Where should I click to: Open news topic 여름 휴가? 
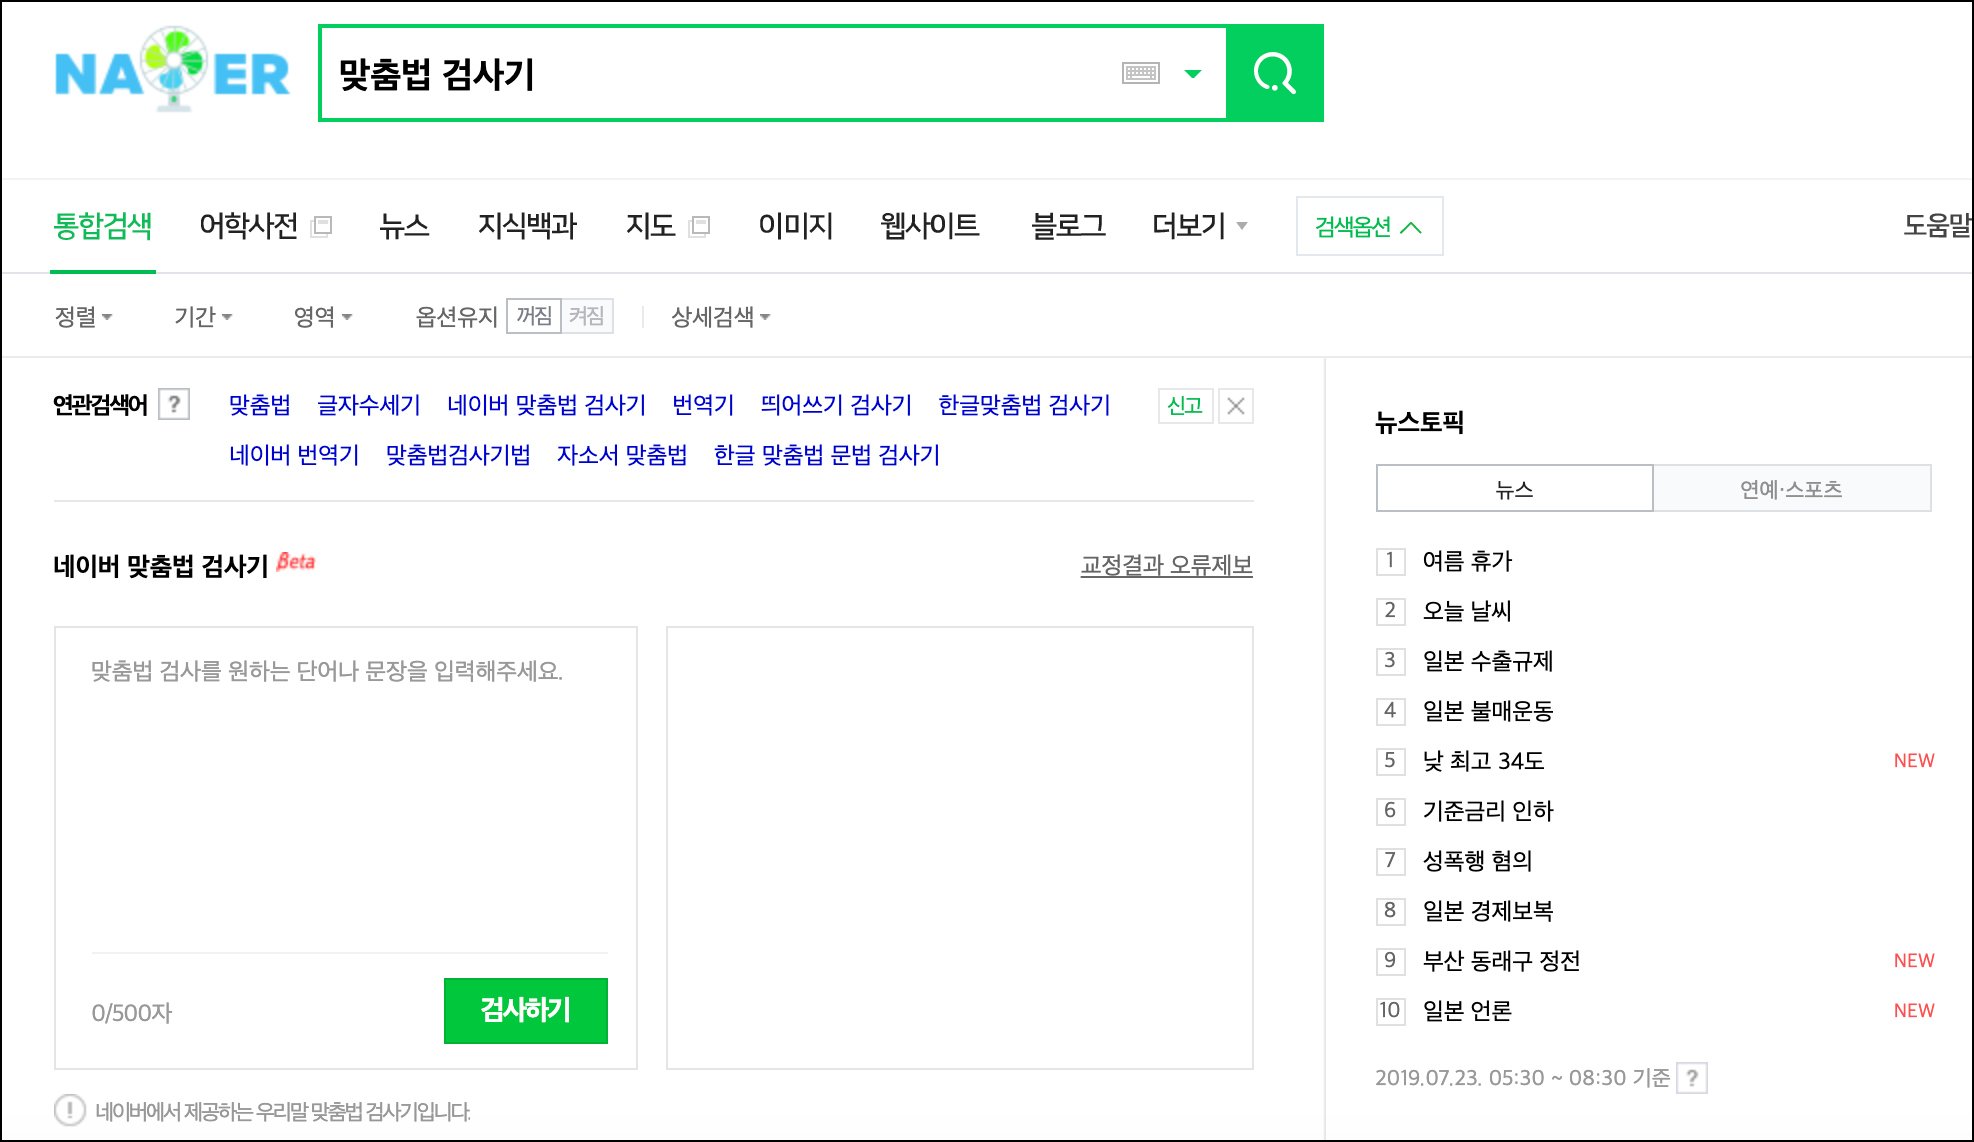coord(1467,560)
